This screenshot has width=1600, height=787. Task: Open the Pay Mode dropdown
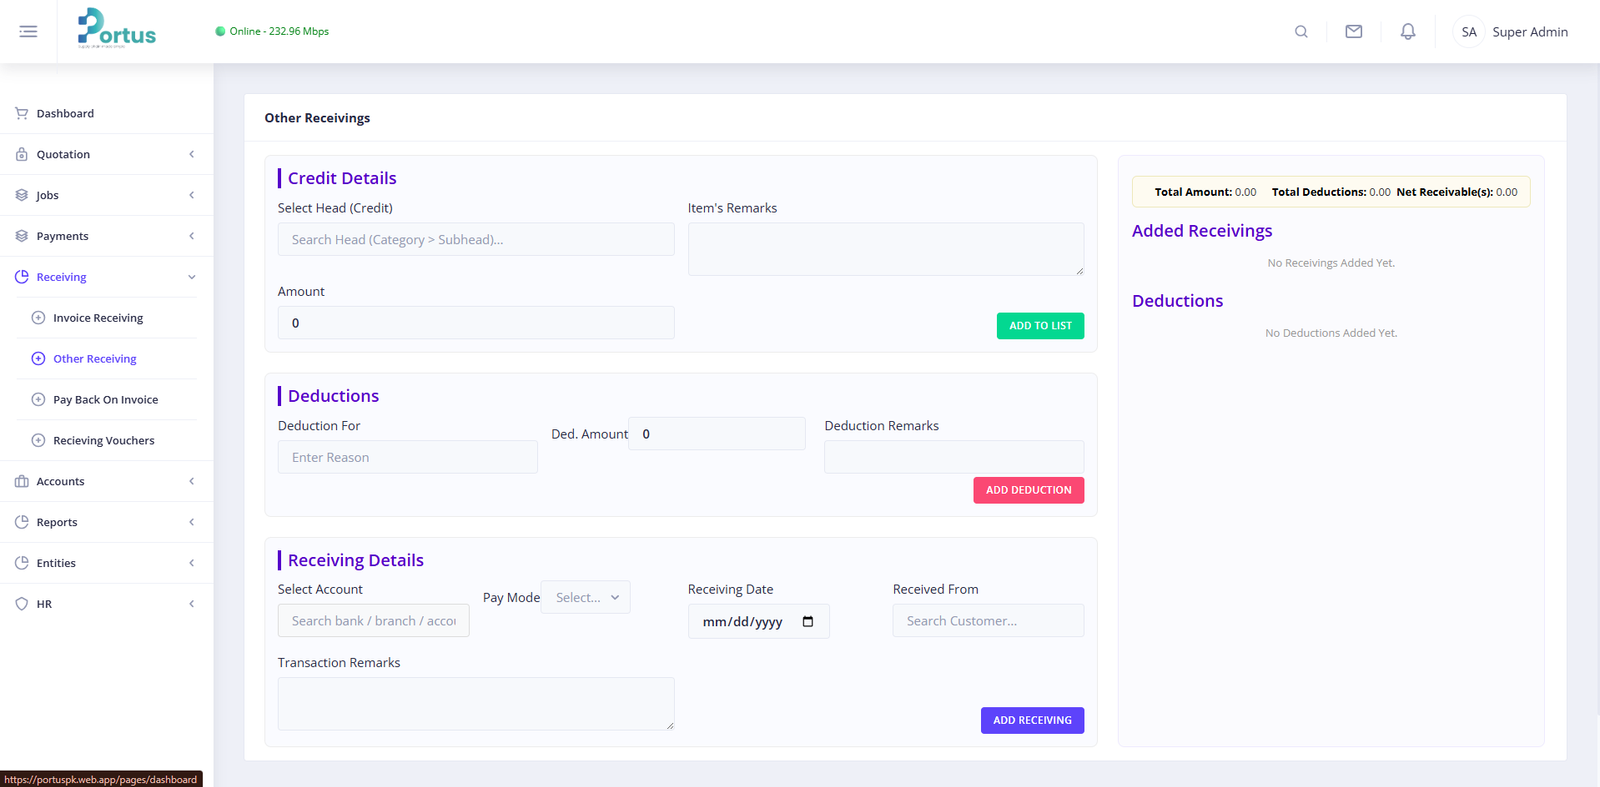point(585,598)
